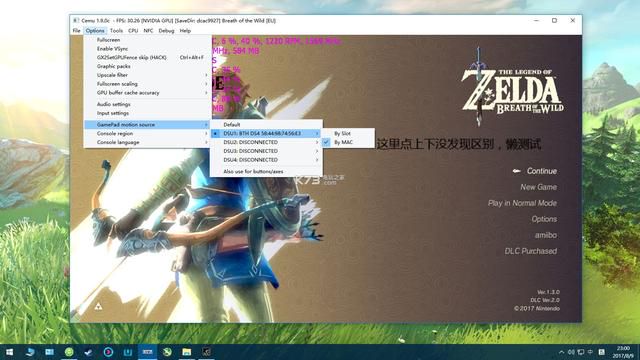Expand DSU3: DISCONNECTED submenu
The width and height of the screenshot is (640, 360).
tap(266, 151)
